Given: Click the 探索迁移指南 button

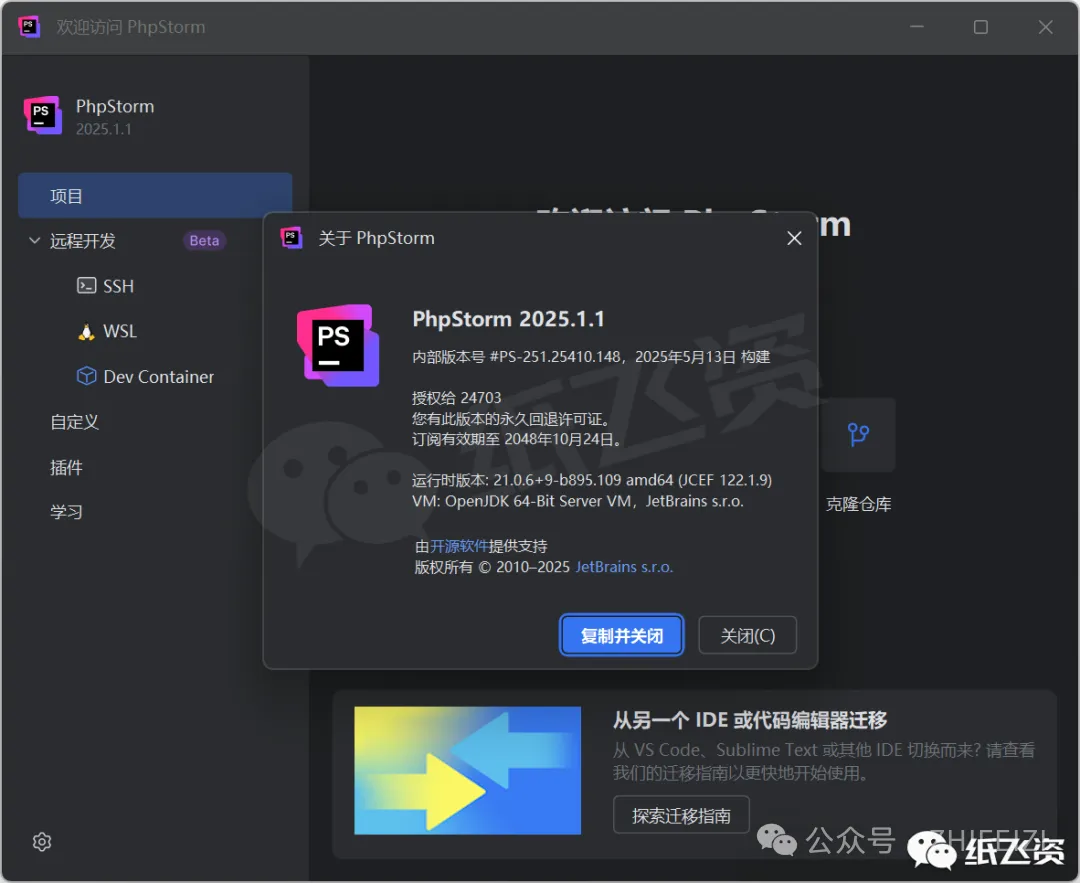Looking at the screenshot, I should coord(681,816).
